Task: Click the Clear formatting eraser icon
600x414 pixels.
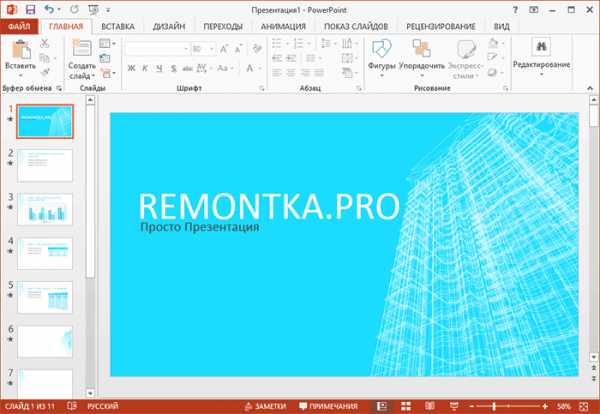Action: click(257, 49)
